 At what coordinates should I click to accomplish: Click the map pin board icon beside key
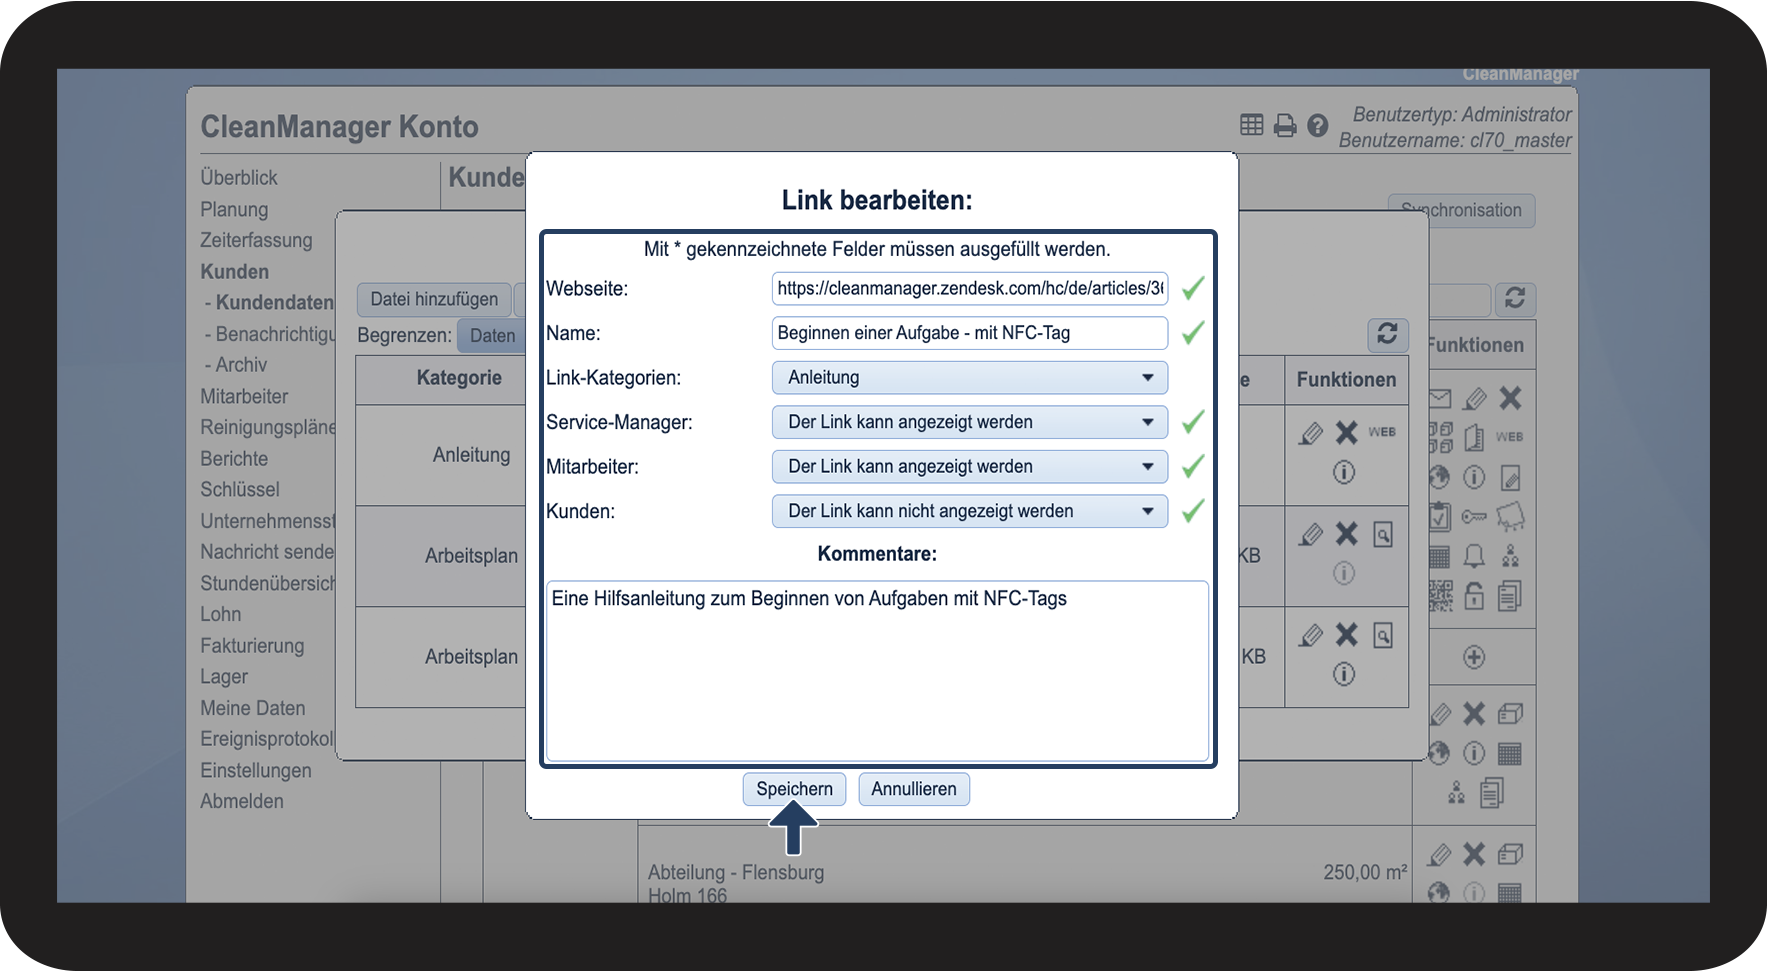(x=1510, y=517)
